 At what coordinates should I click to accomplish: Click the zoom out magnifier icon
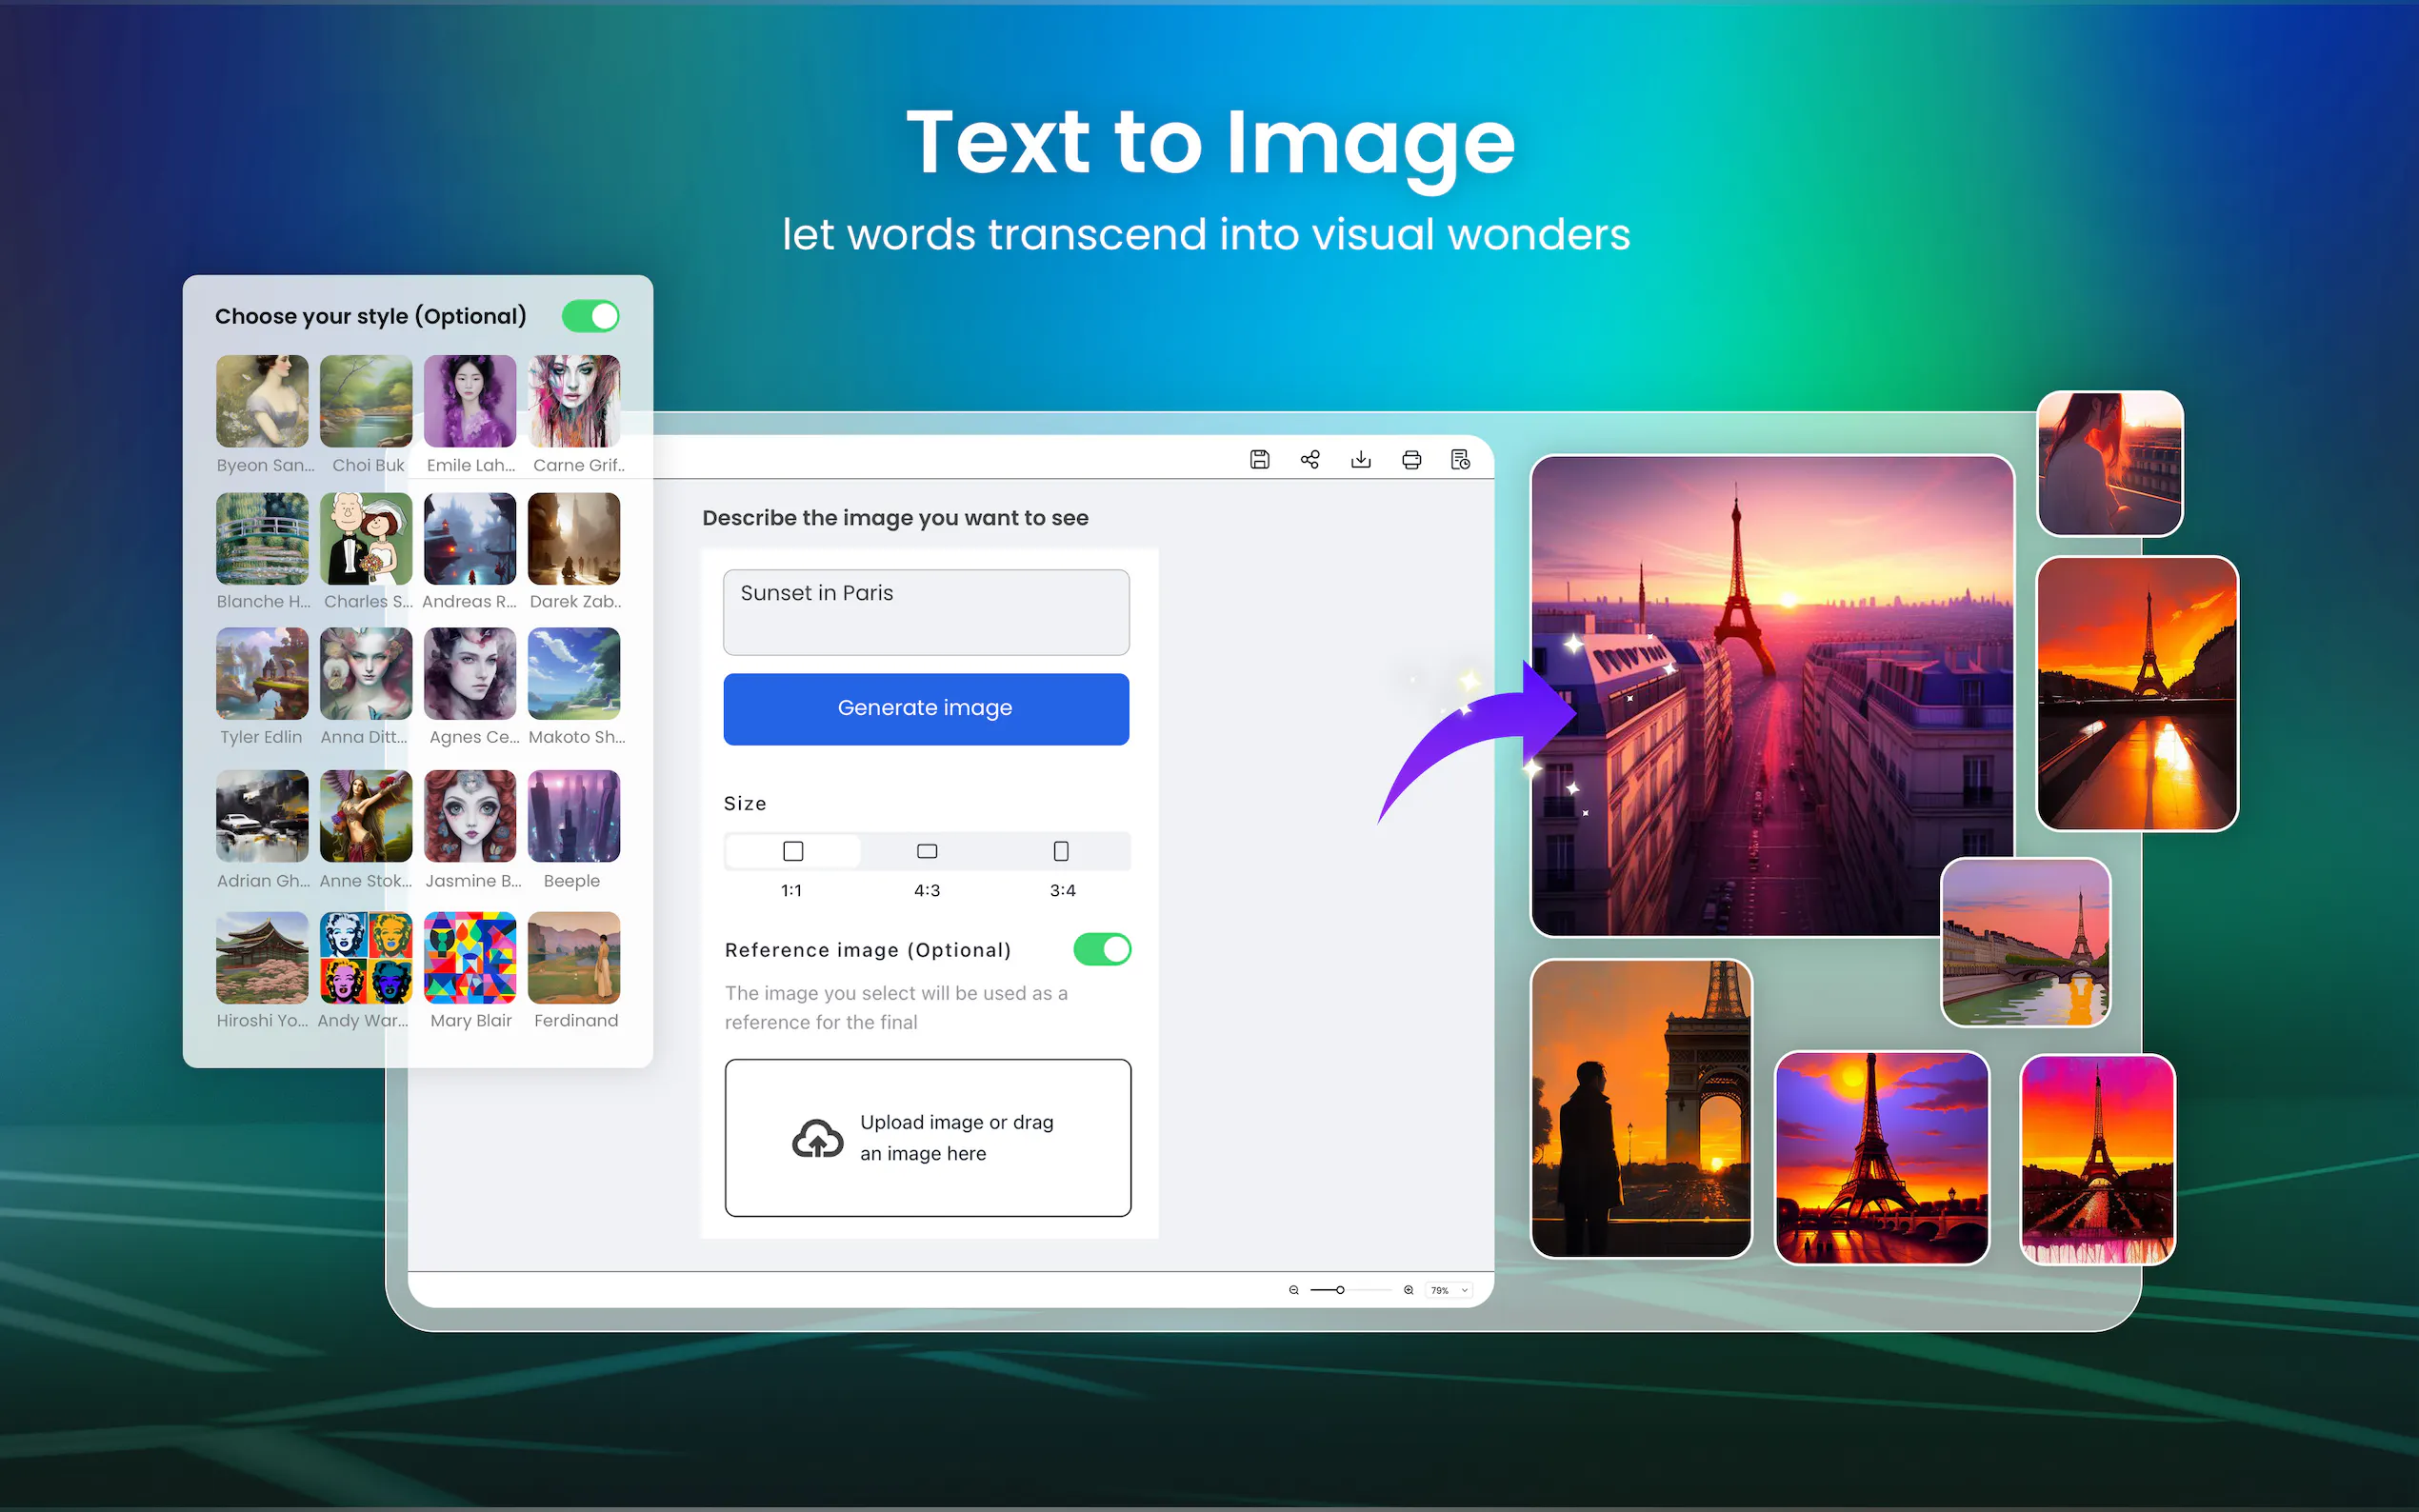(1293, 1290)
